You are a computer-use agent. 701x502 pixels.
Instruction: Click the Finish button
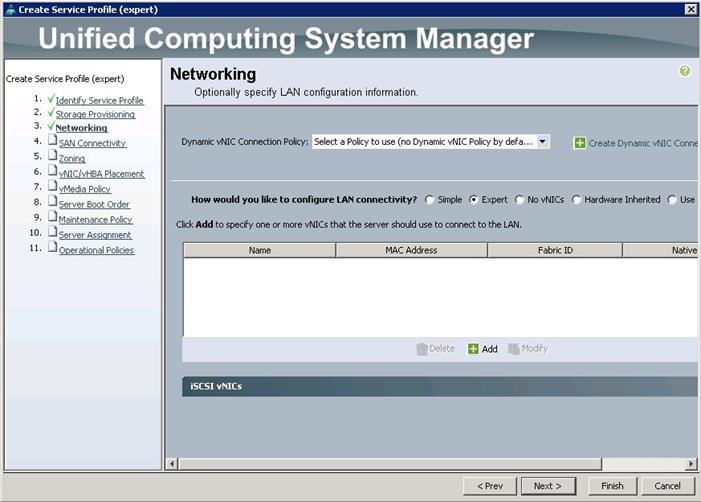coord(612,486)
